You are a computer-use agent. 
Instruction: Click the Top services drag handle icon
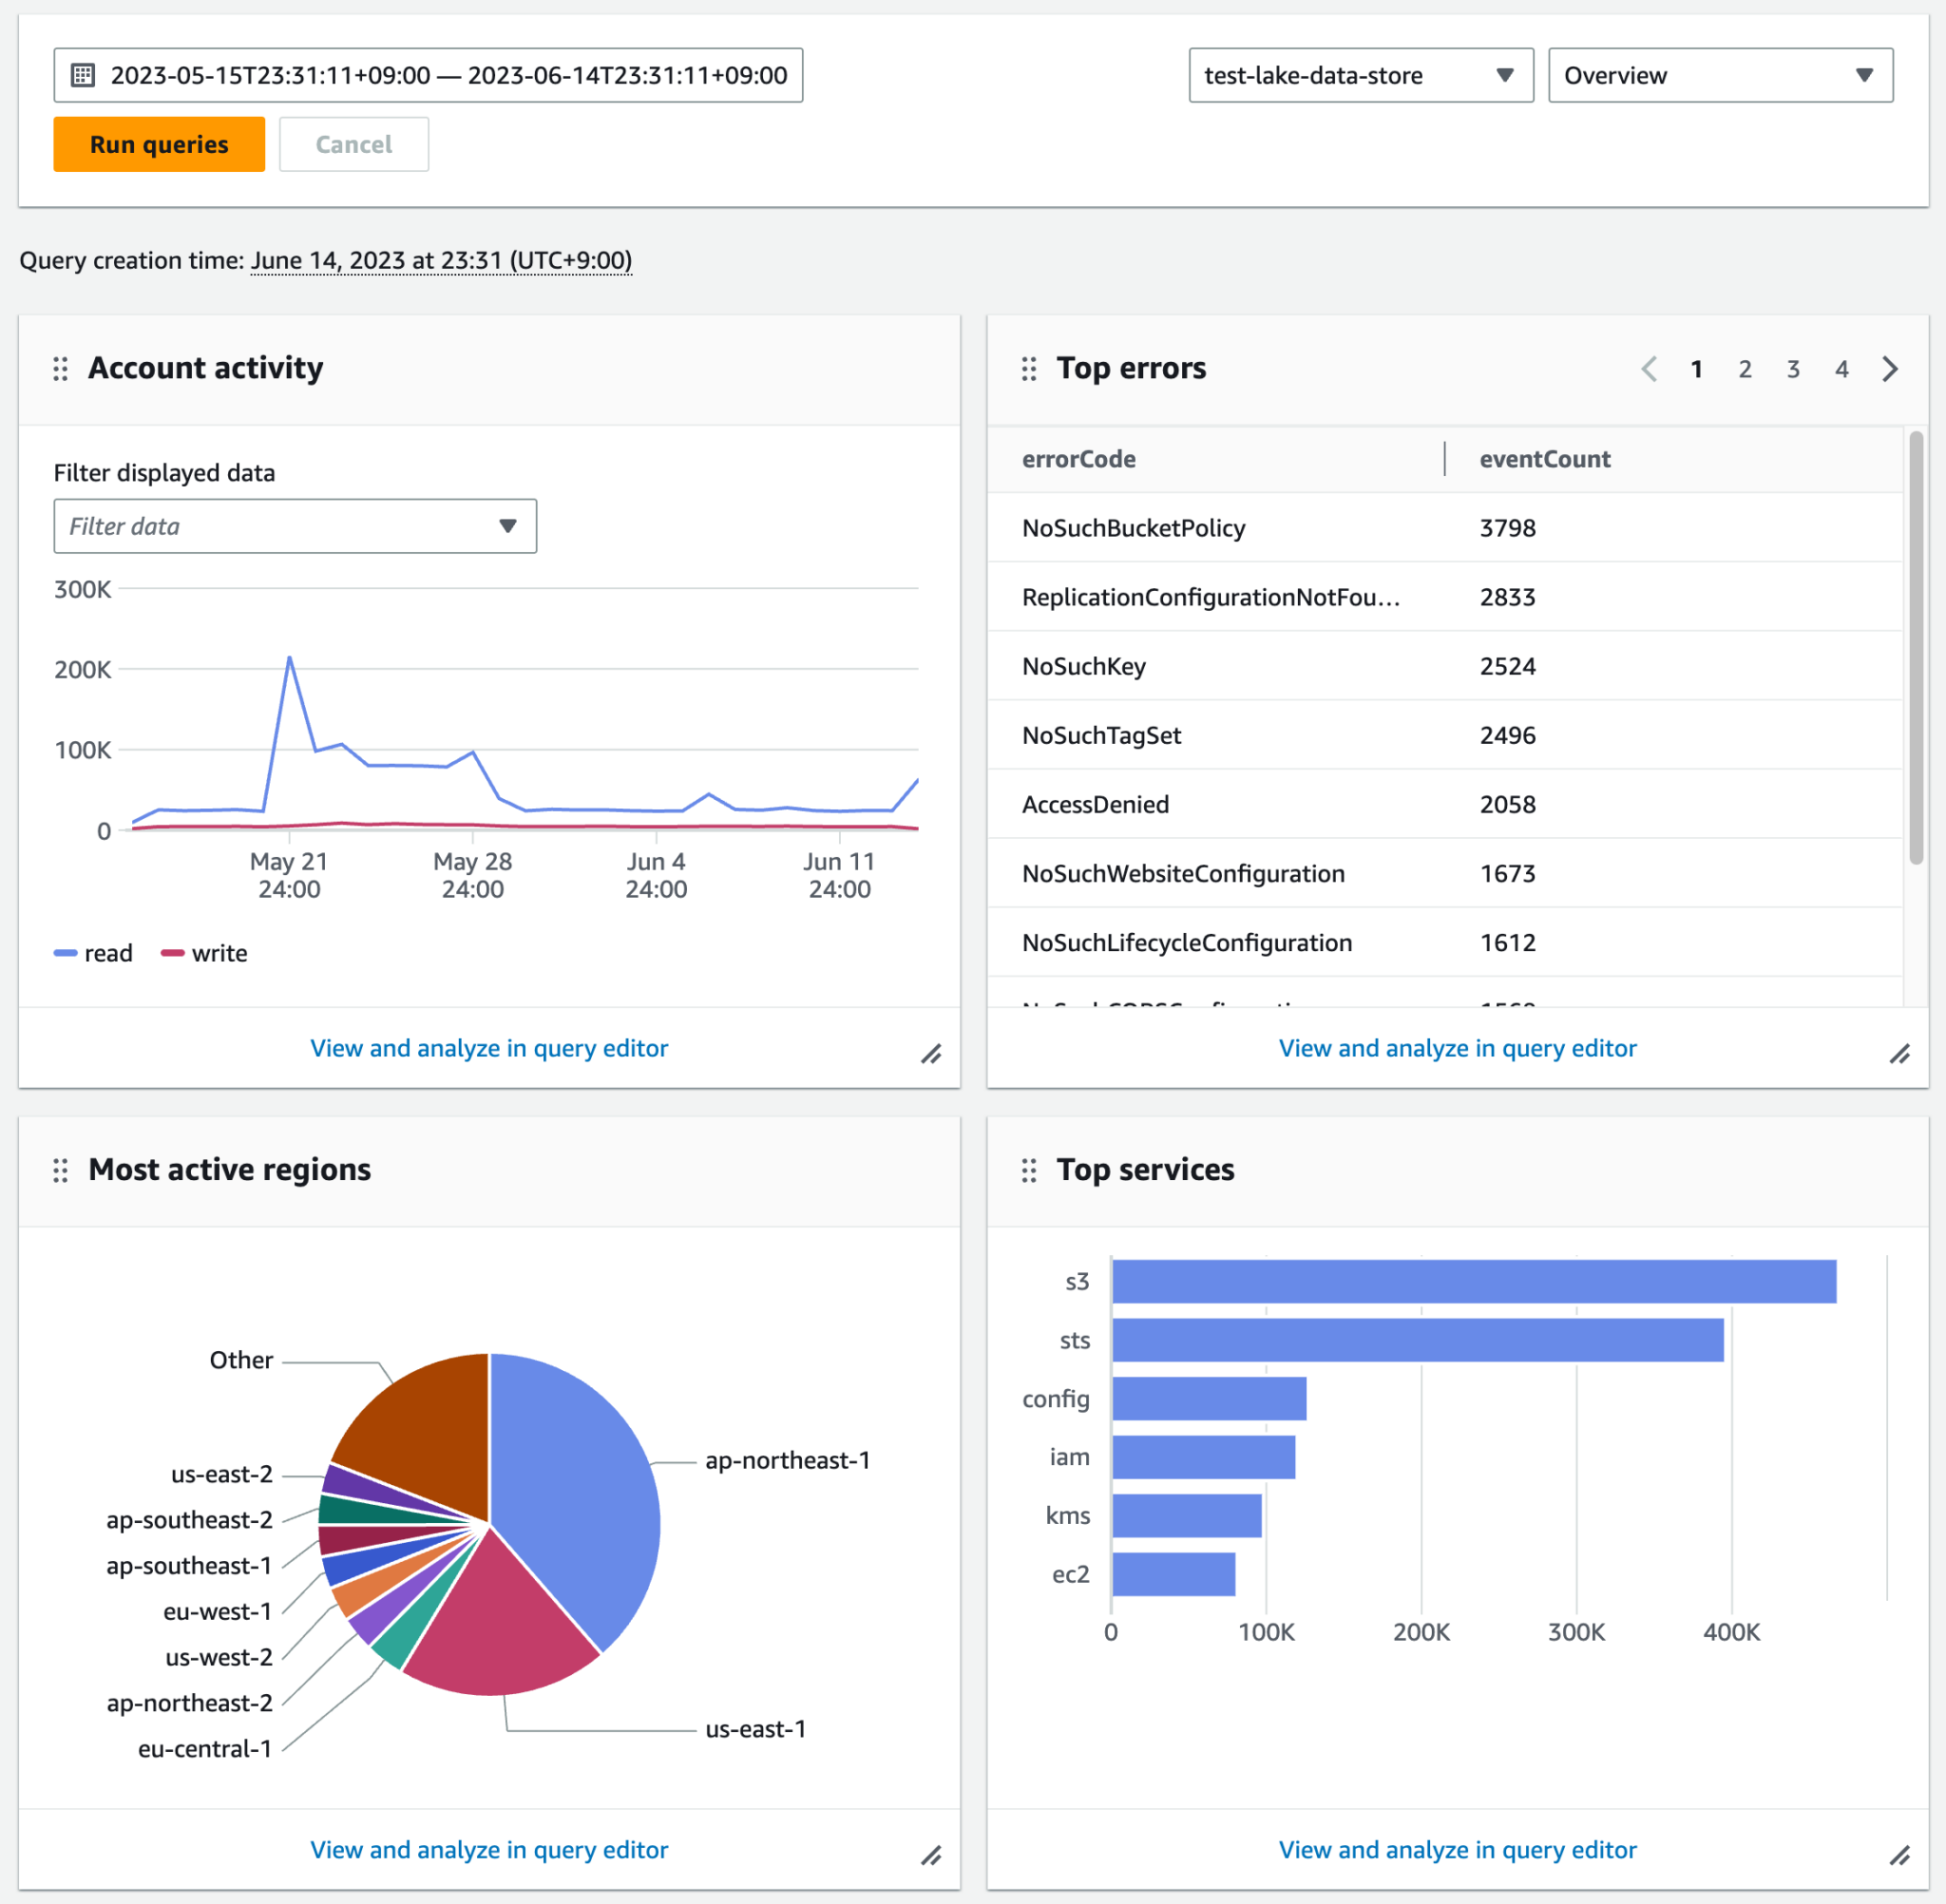pos(1029,1170)
